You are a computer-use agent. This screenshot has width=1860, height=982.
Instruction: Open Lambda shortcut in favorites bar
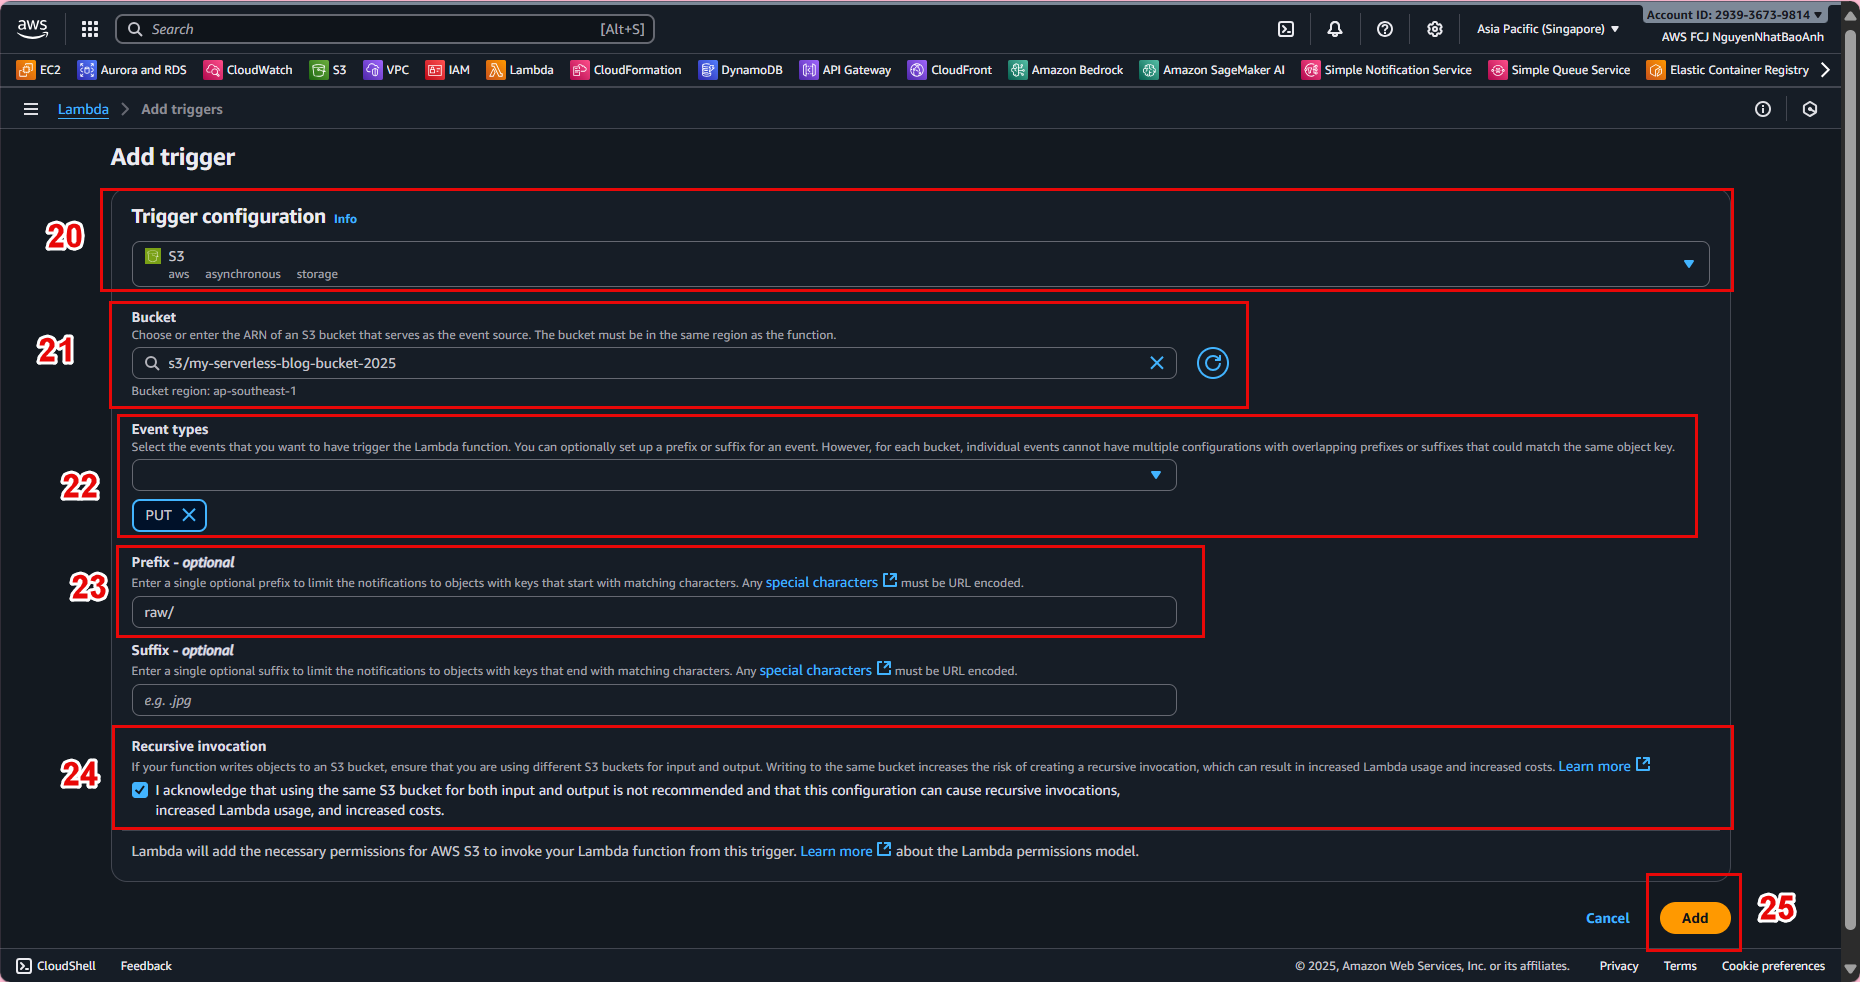pyautogui.click(x=520, y=70)
